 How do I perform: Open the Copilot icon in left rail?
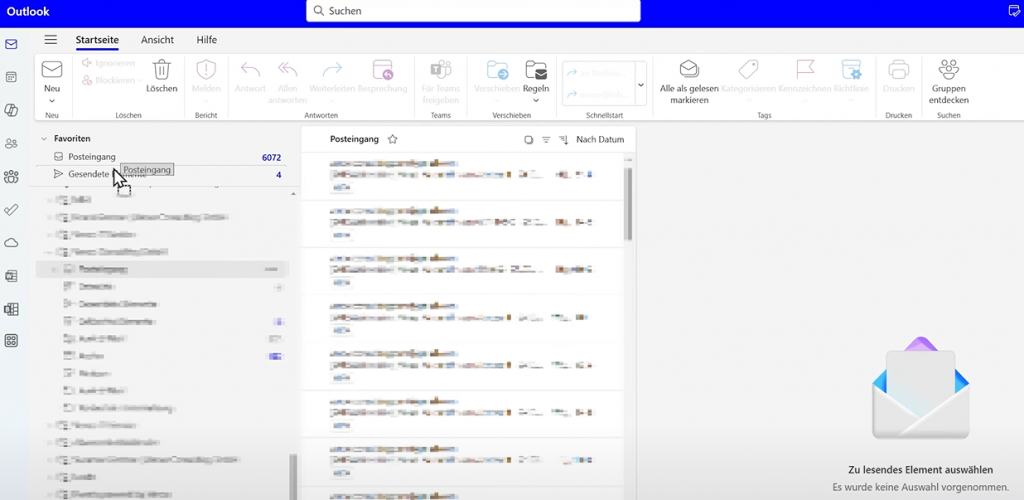[x=11, y=110]
